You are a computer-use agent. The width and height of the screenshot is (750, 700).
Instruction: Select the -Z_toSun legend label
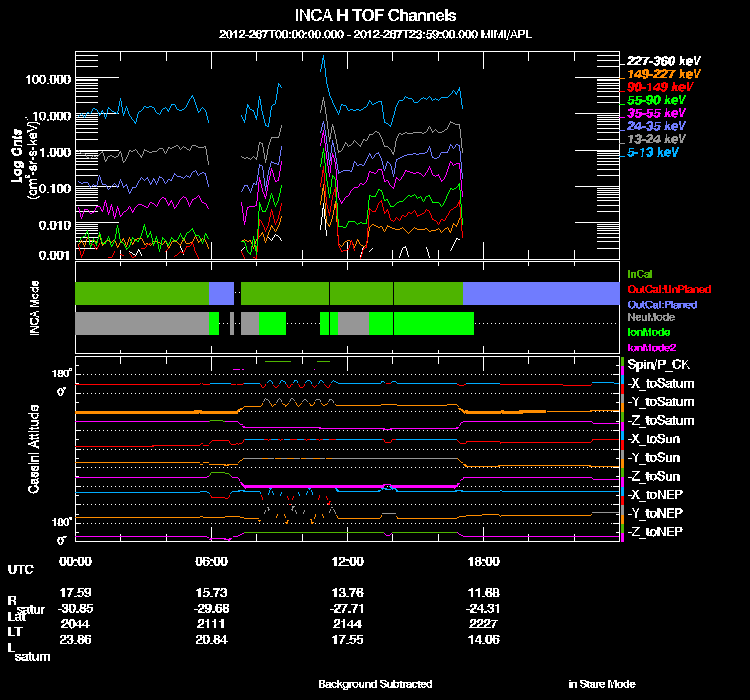[x=655, y=475]
